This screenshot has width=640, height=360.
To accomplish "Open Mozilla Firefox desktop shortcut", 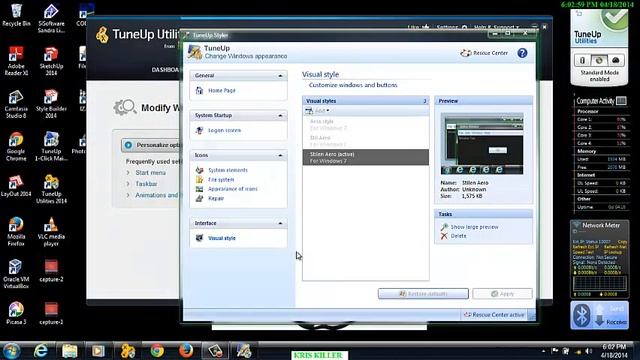I will (x=16, y=231).
